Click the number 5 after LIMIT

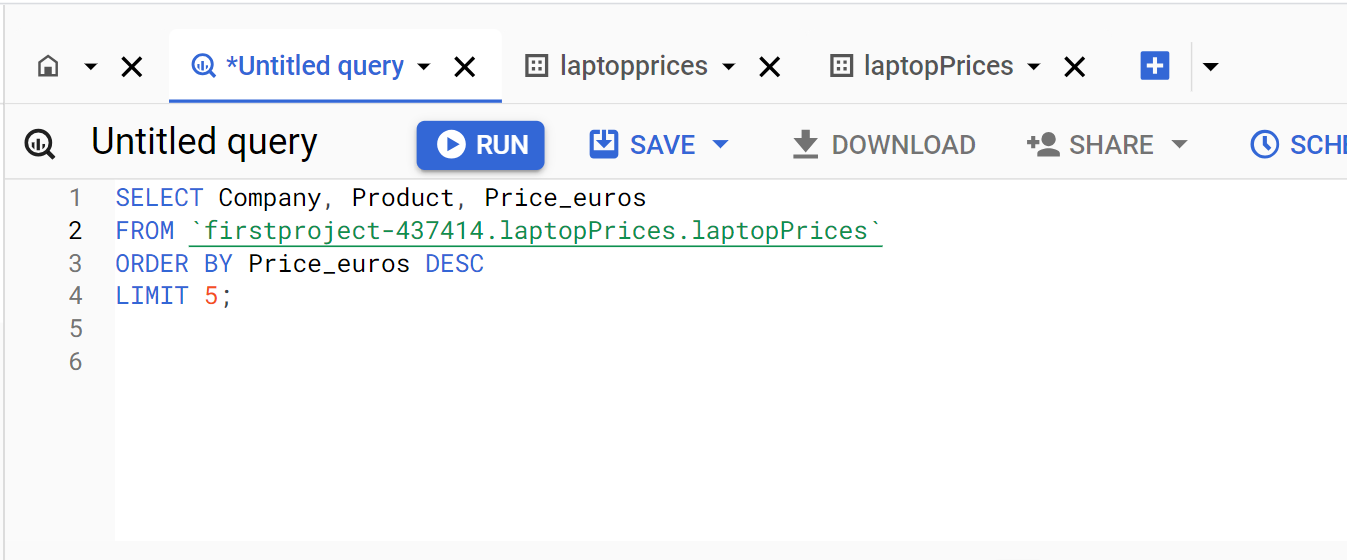211,296
